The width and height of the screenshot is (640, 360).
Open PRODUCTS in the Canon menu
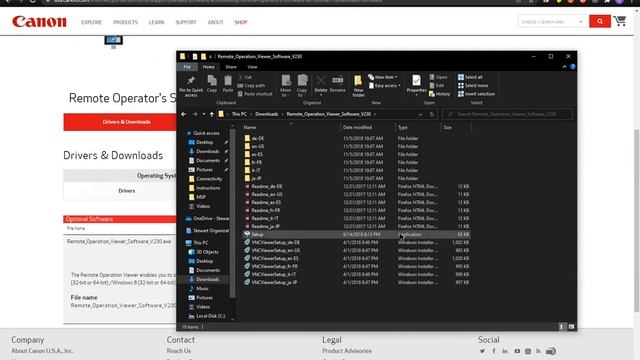(125, 22)
